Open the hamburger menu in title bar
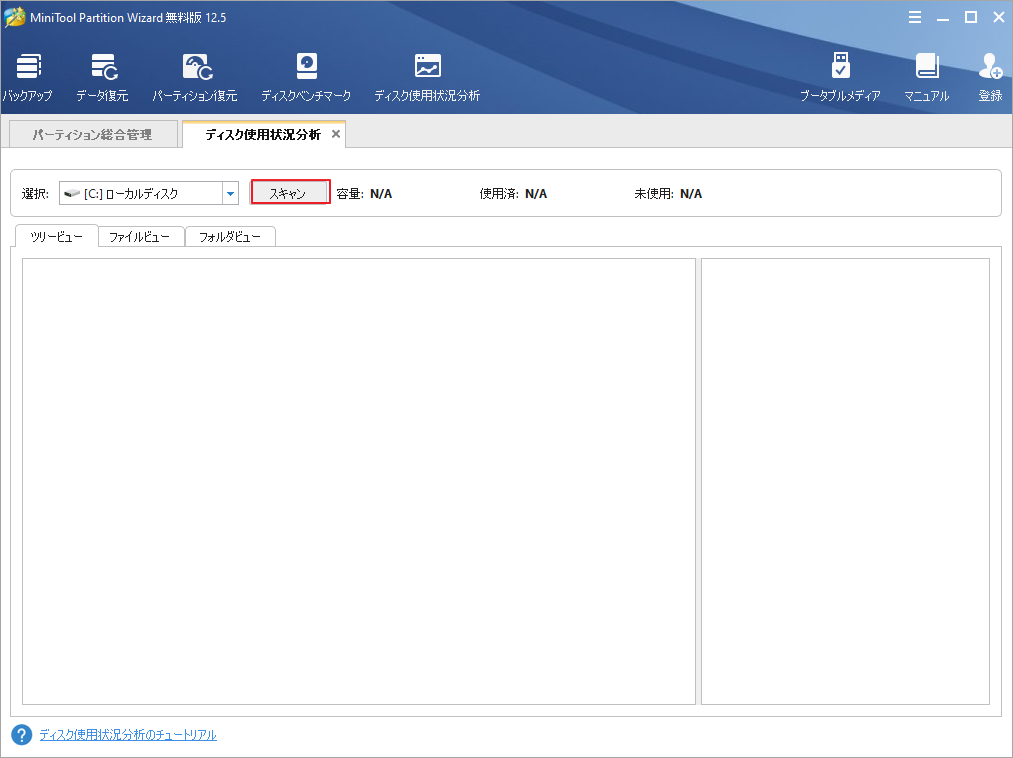Viewport: 1013px width, 758px height. 915,17
